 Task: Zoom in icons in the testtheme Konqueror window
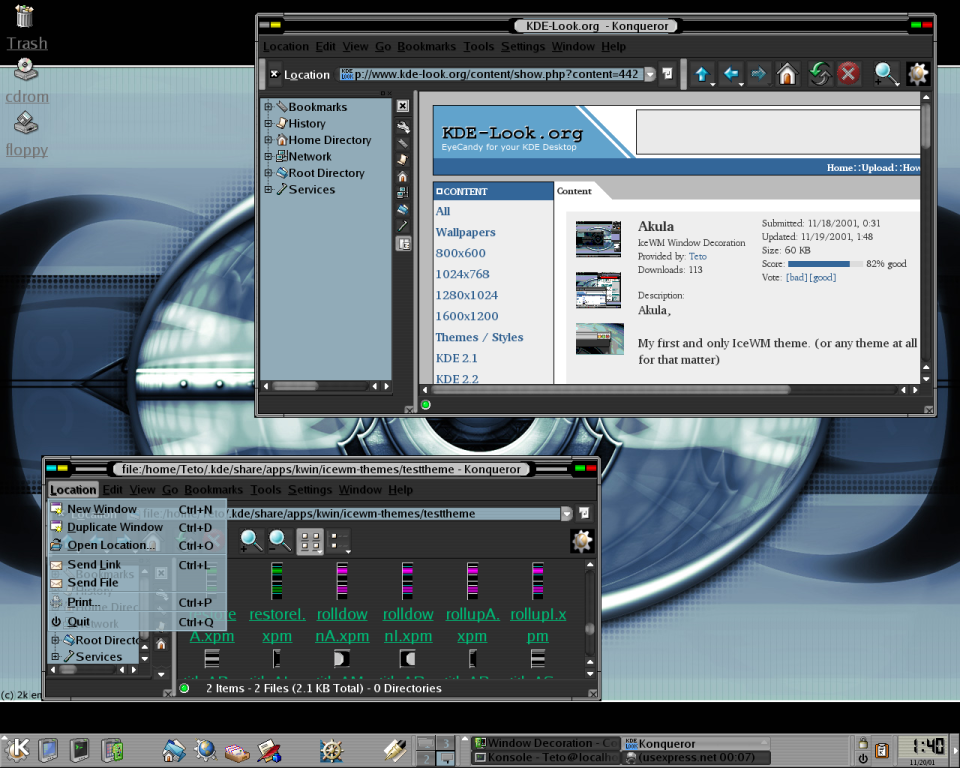(x=250, y=541)
